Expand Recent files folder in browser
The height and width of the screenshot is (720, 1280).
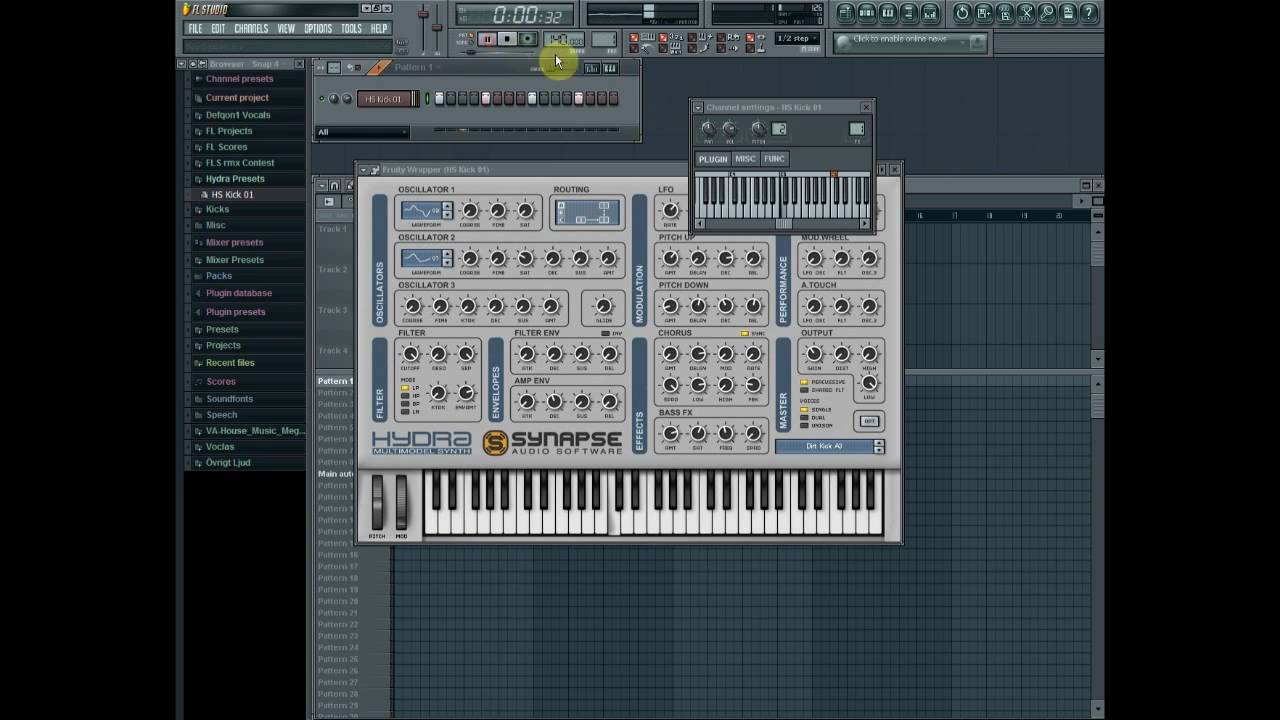pyautogui.click(x=230, y=363)
